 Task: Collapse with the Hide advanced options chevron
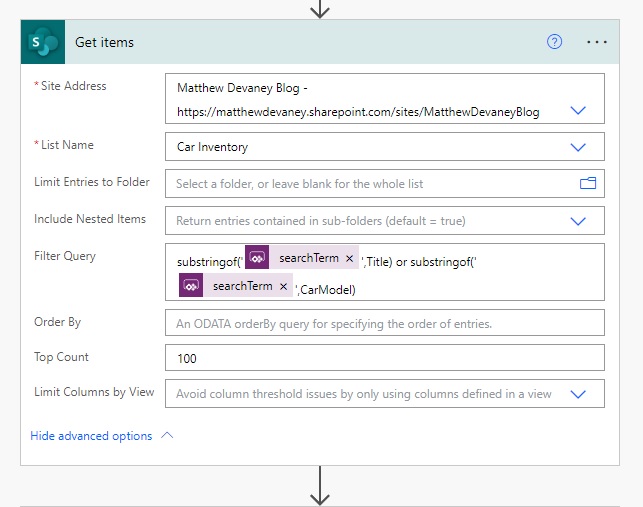[167, 436]
